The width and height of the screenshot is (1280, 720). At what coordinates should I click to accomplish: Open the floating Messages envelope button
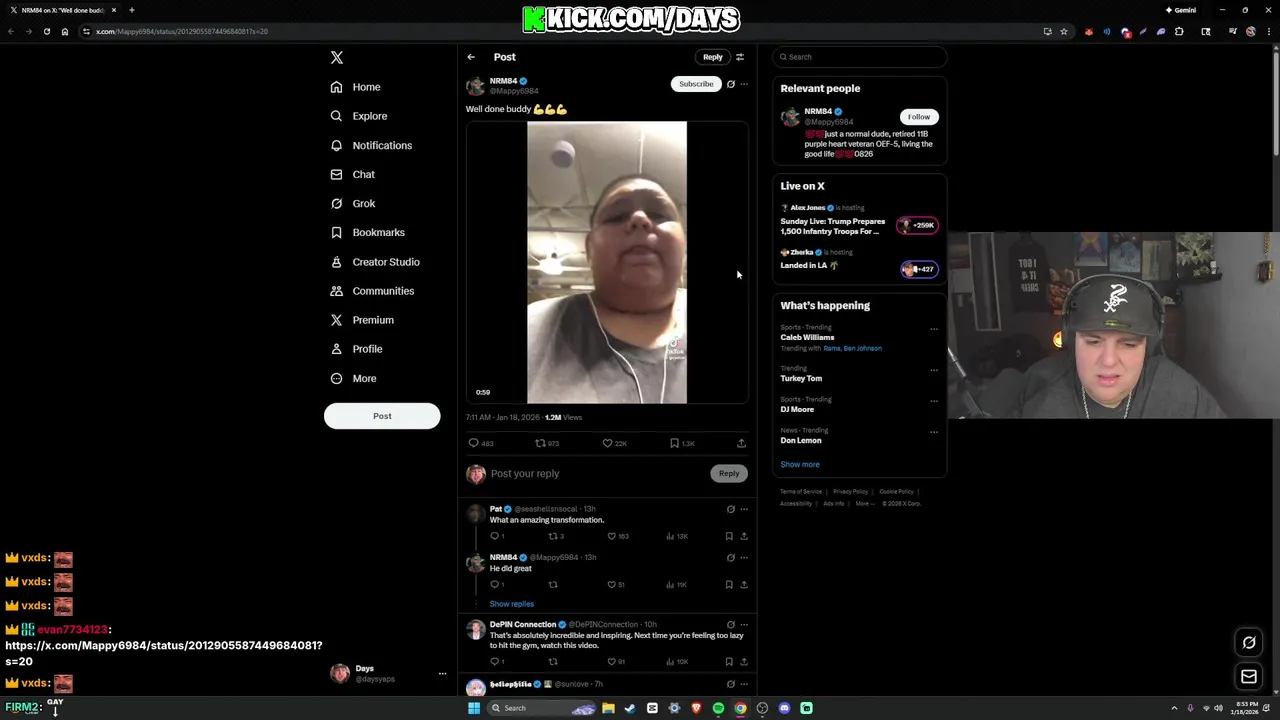[1249, 677]
